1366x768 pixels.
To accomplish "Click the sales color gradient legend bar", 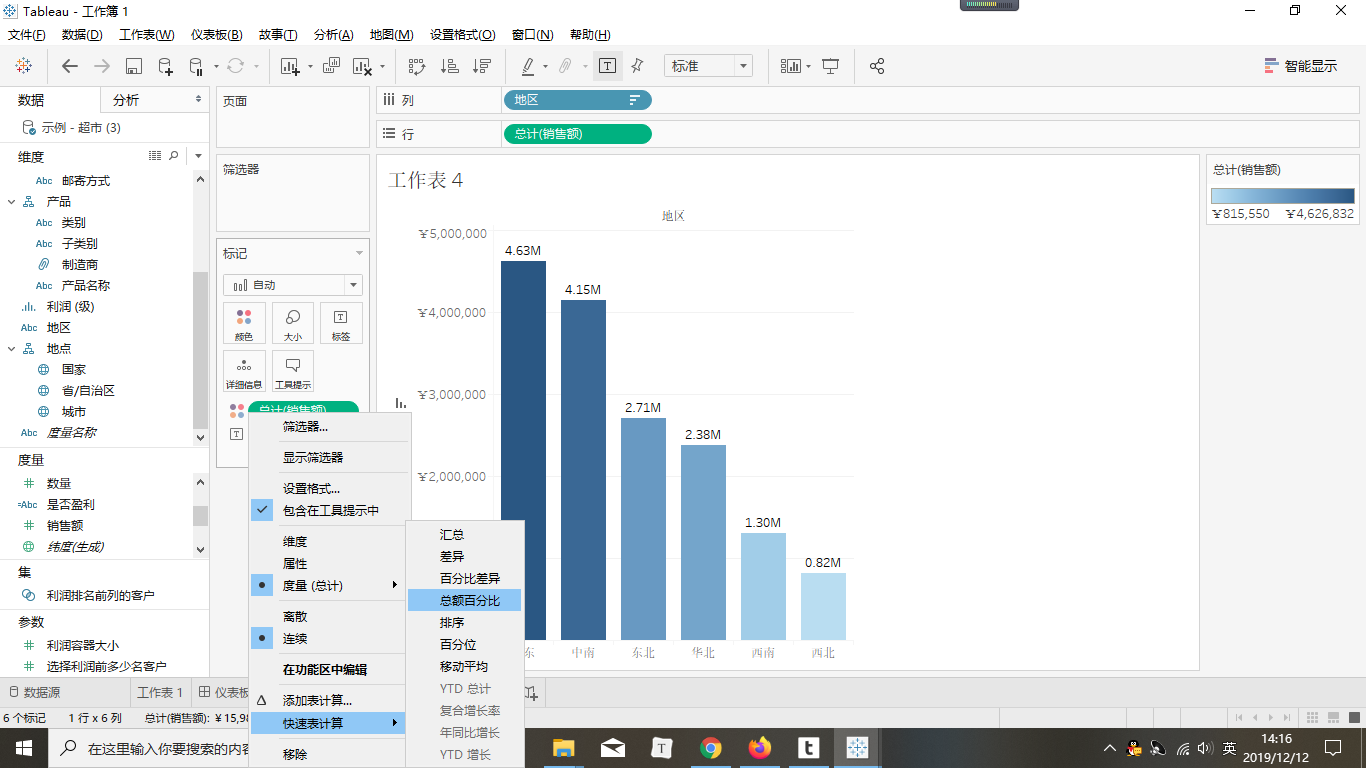I will coord(1283,196).
